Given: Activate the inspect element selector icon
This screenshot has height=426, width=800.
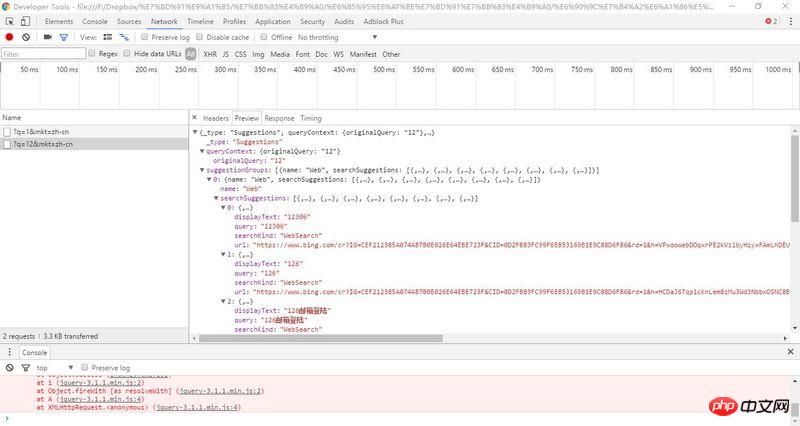Looking at the screenshot, I should pos(10,21).
